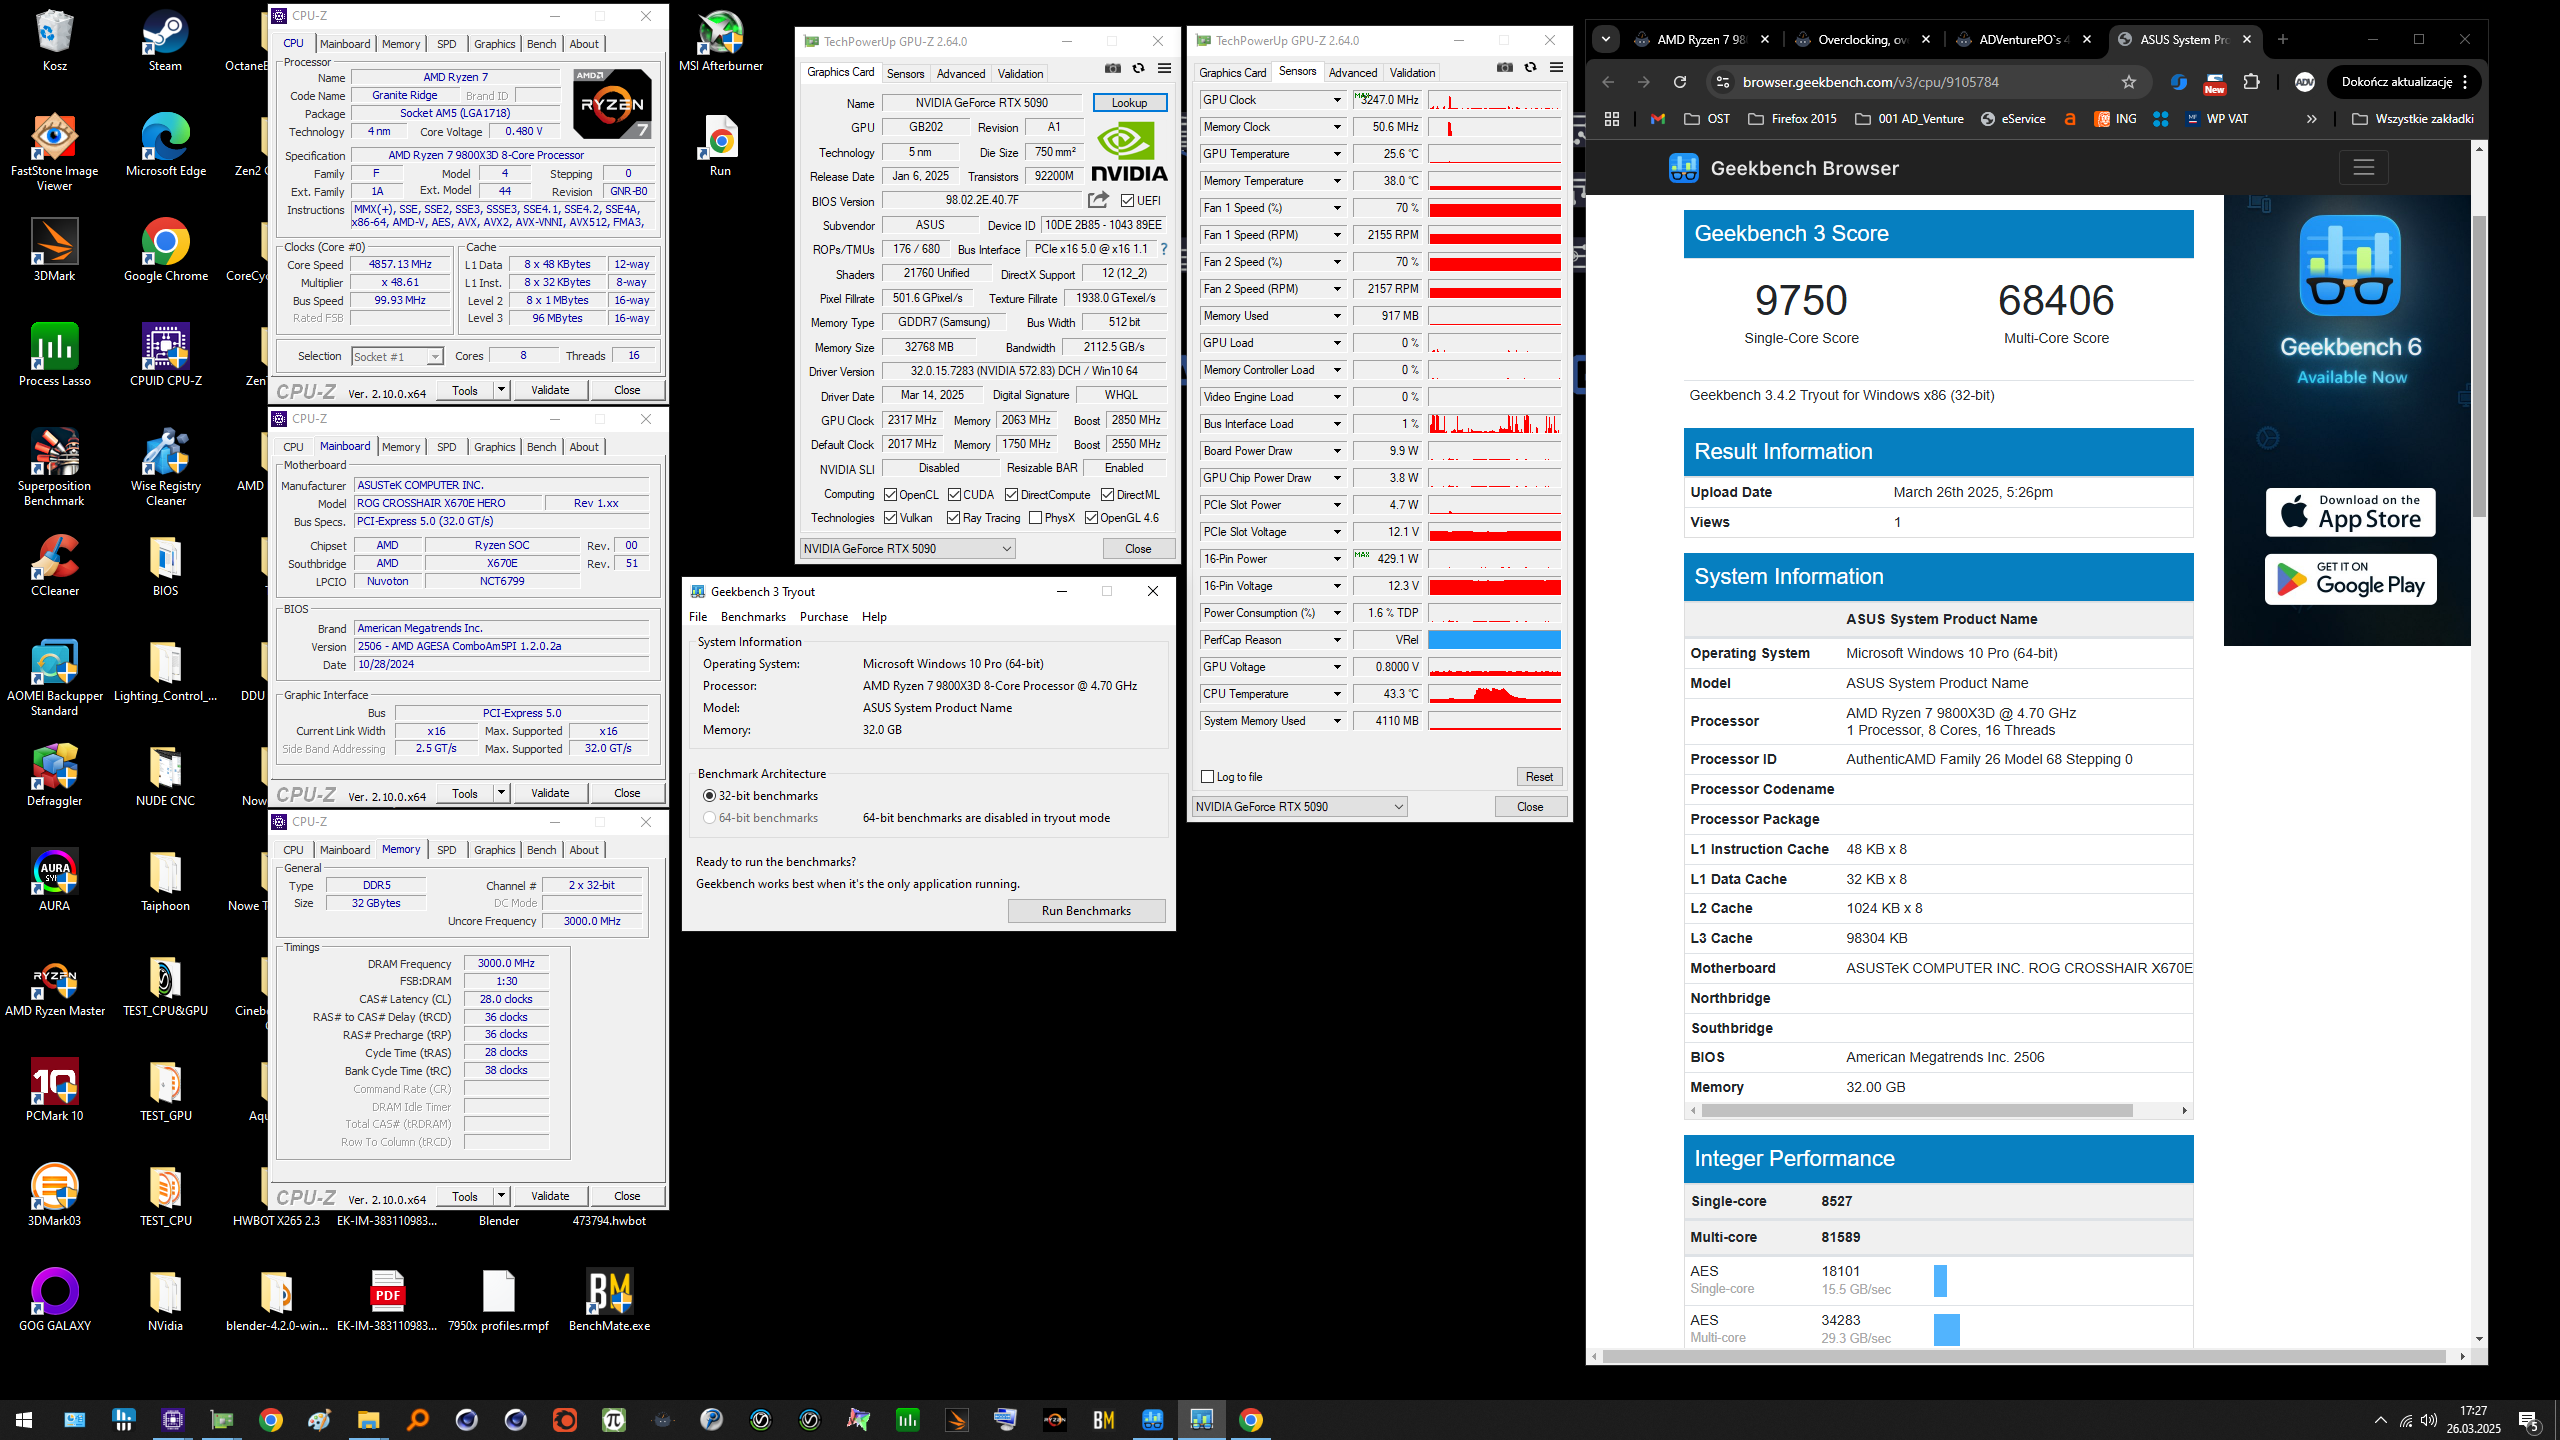Open the GPU selector dropdown in GPU-Z Sensors window
Image resolution: width=2560 pixels, height=1440 pixels.
point(1299,807)
